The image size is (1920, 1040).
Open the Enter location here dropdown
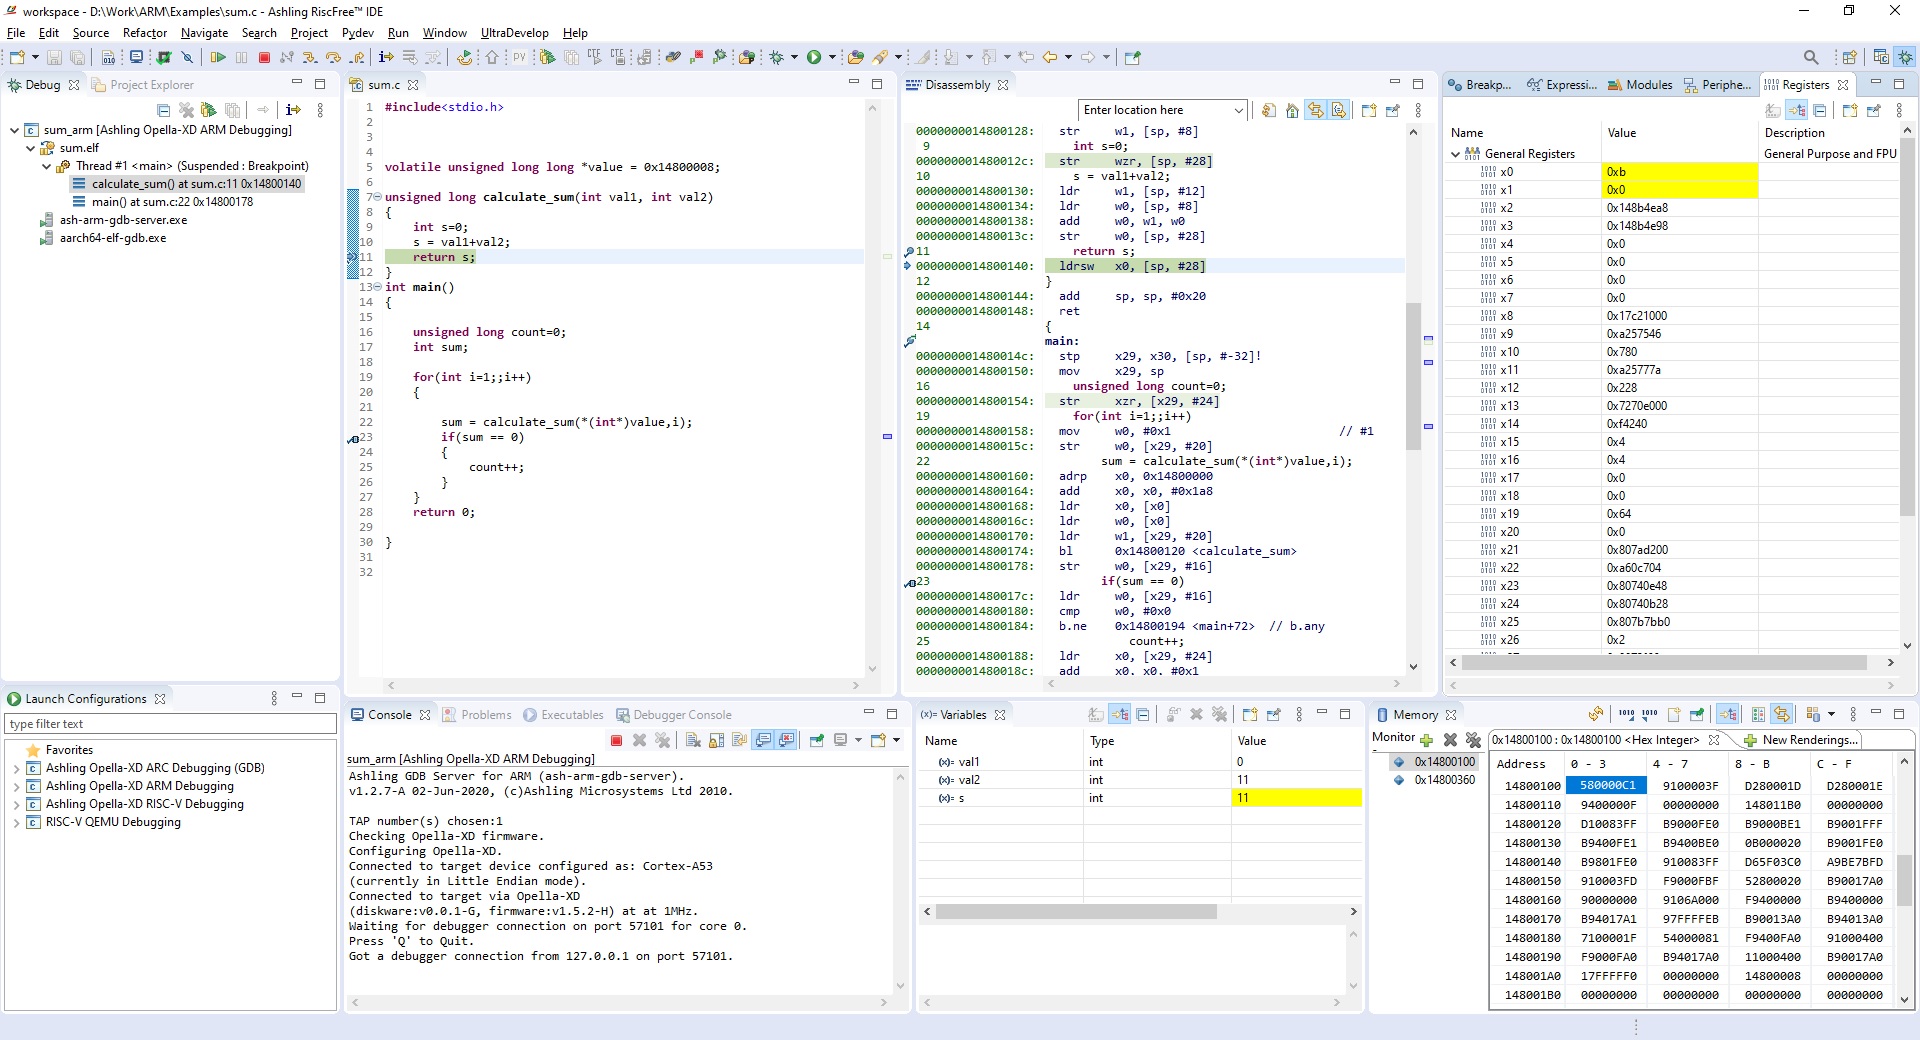pos(1239,111)
